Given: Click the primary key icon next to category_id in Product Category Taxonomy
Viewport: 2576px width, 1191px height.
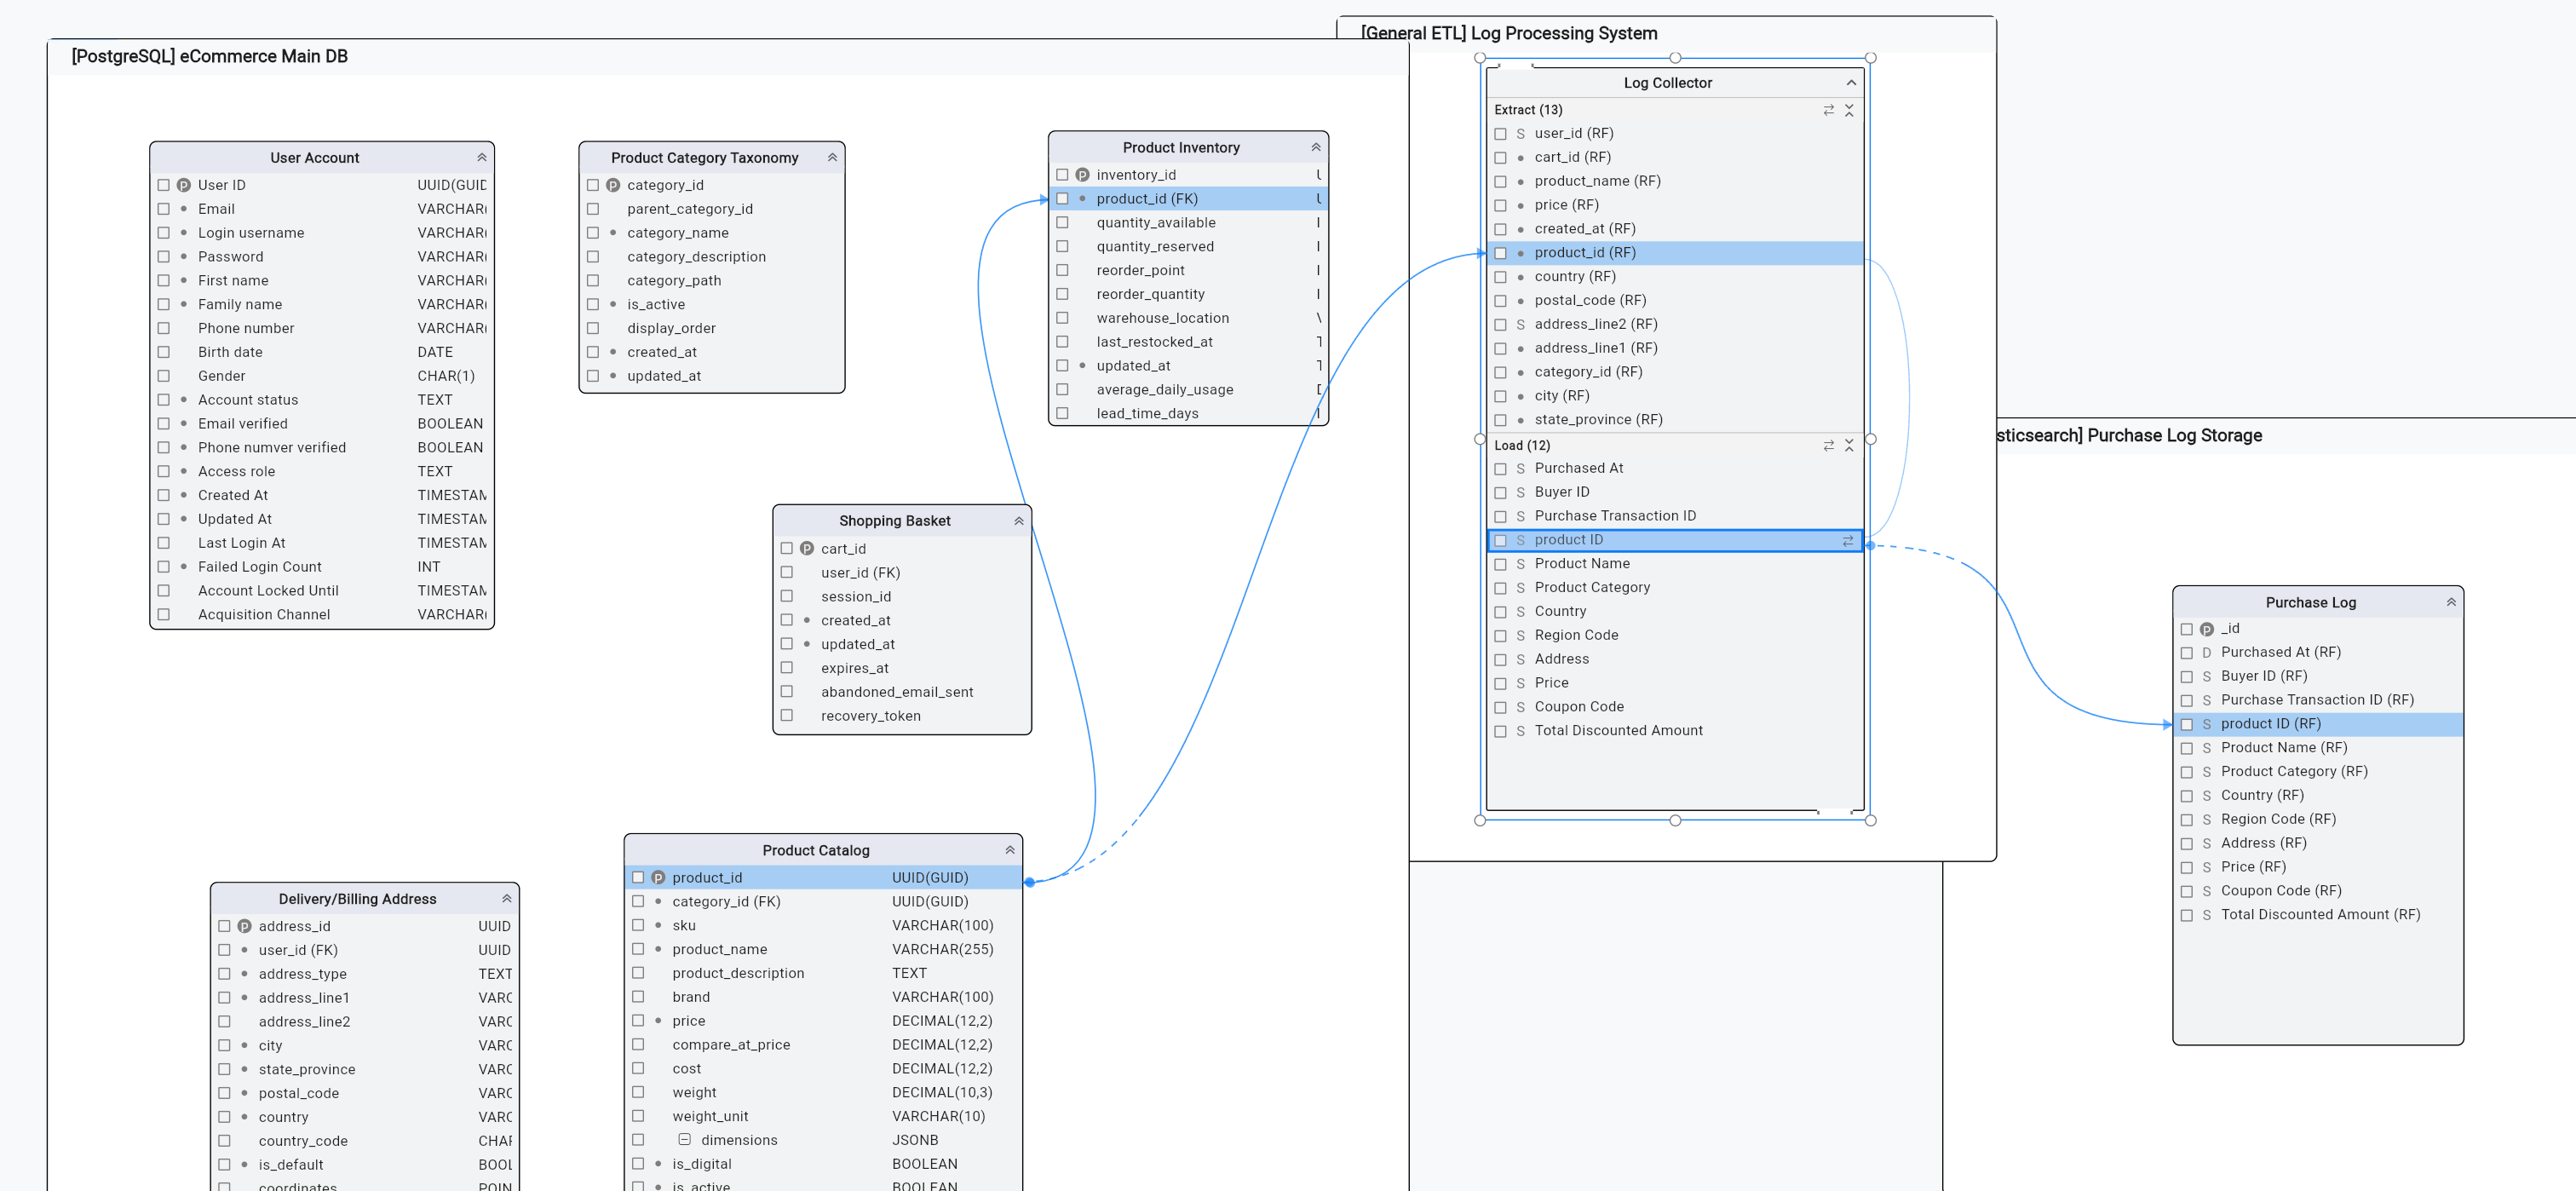Looking at the screenshot, I should pos(613,185).
